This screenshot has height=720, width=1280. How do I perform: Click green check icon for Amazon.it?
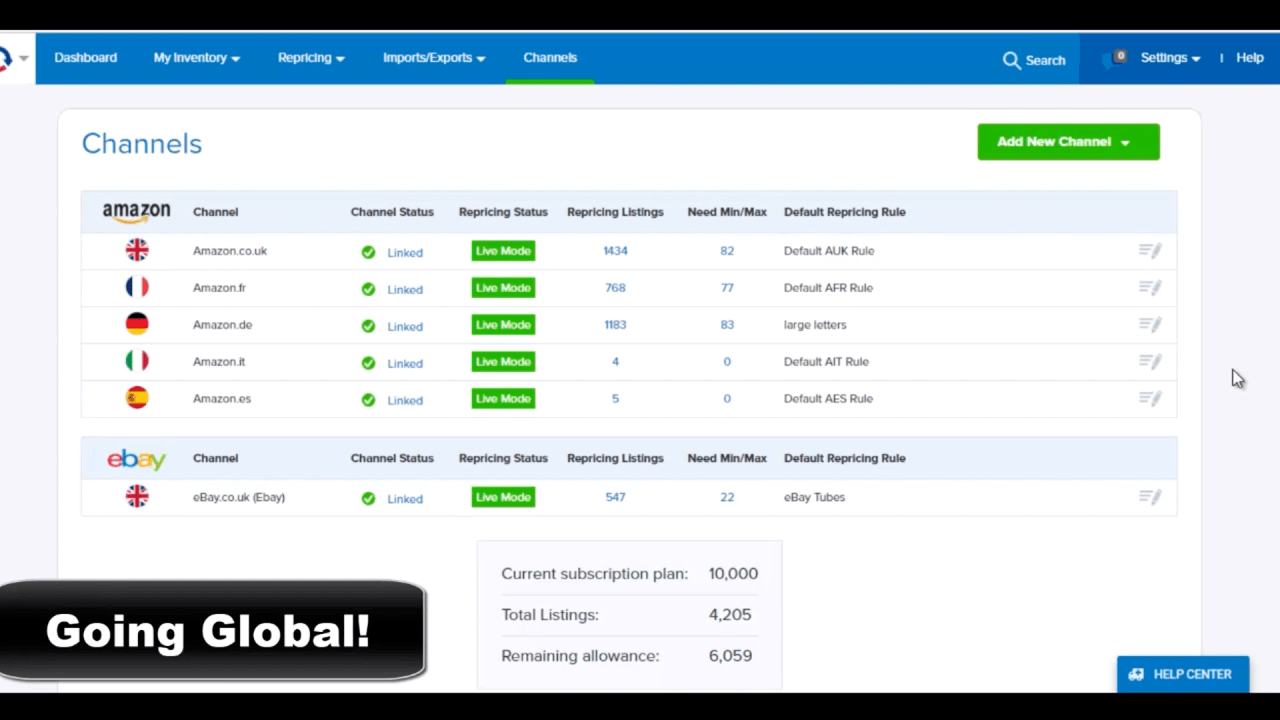[368, 363]
